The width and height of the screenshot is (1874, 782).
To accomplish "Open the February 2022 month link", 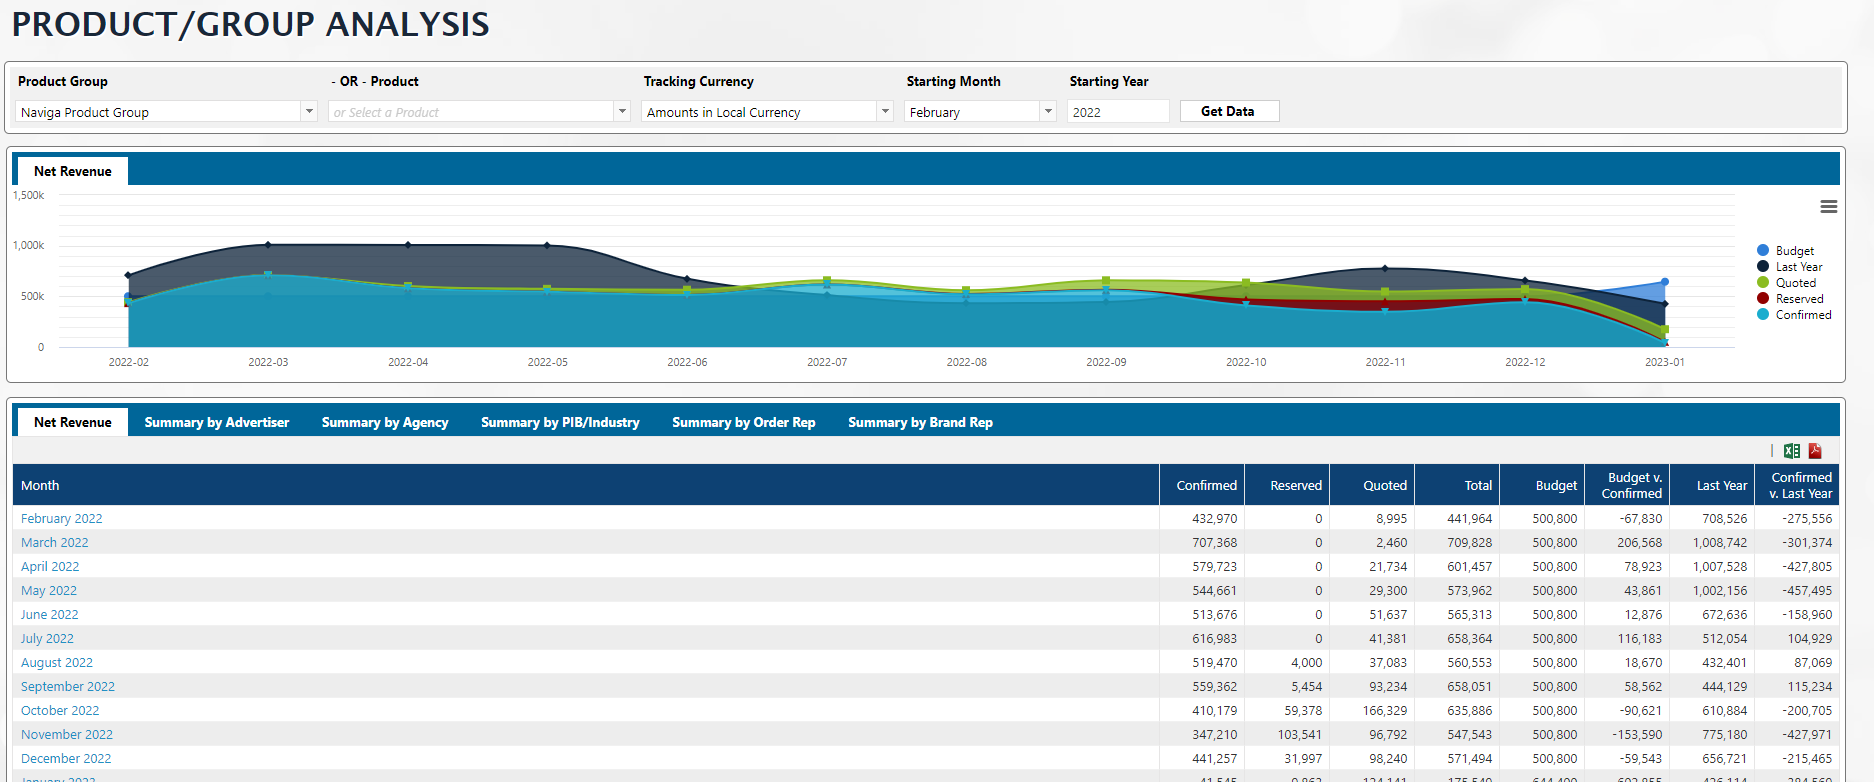I will (x=62, y=519).
